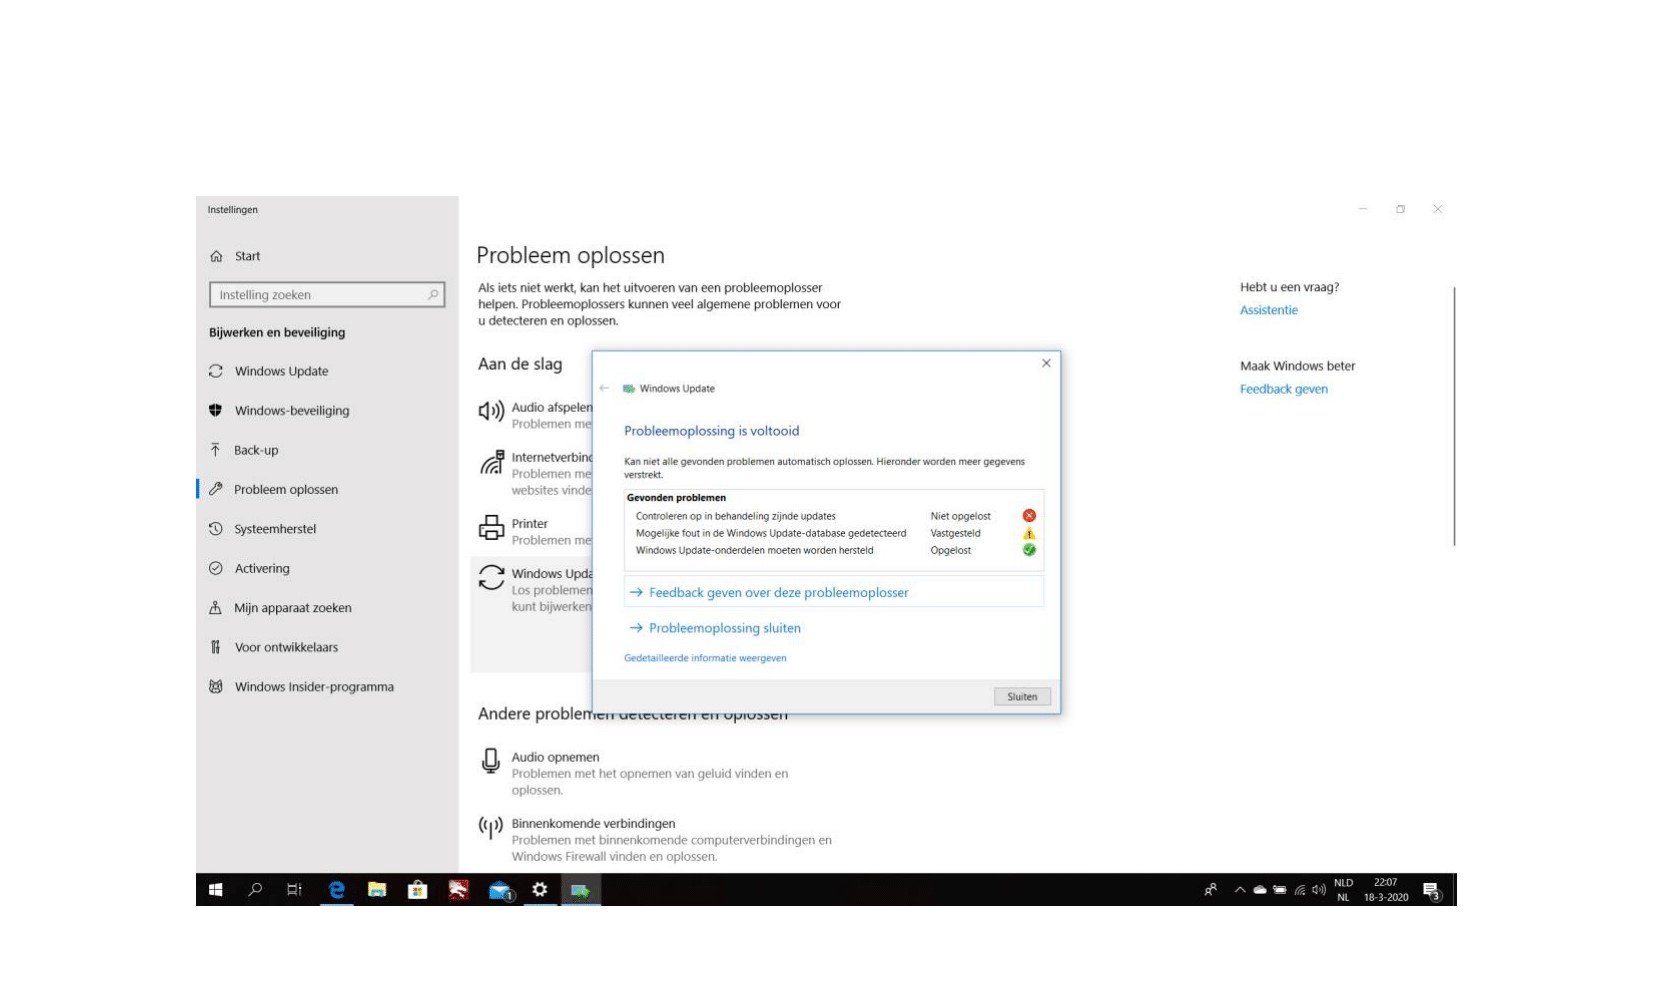Open File Explorer from taskbar
The image size is (1653, 995).
click(x=377, y=890)
